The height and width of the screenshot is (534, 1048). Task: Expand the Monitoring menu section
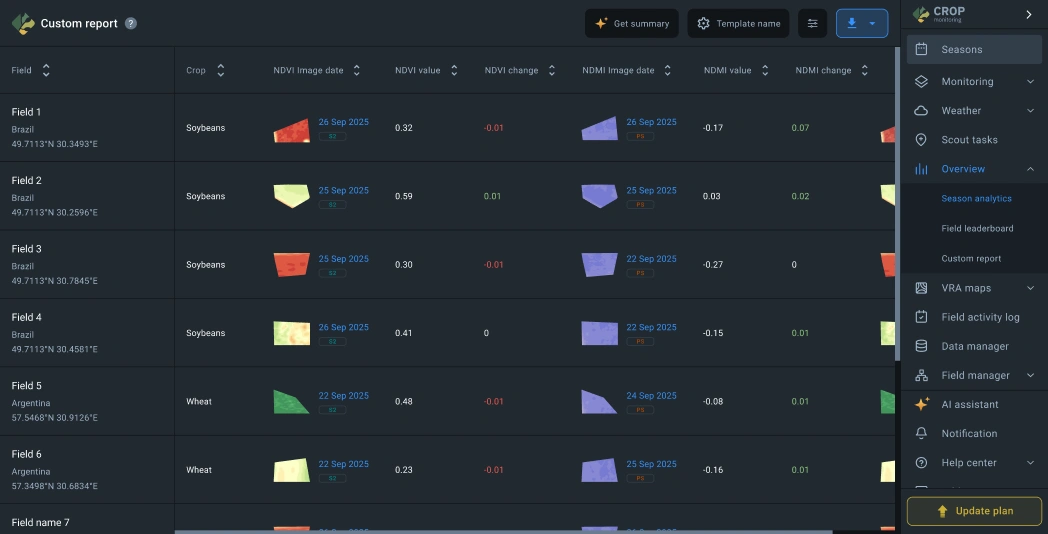tap(1030, 82)
